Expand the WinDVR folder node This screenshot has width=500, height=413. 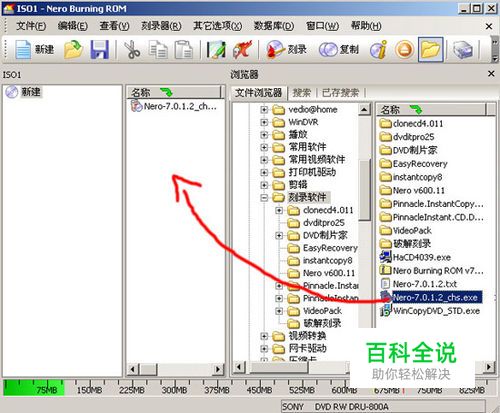264,122
